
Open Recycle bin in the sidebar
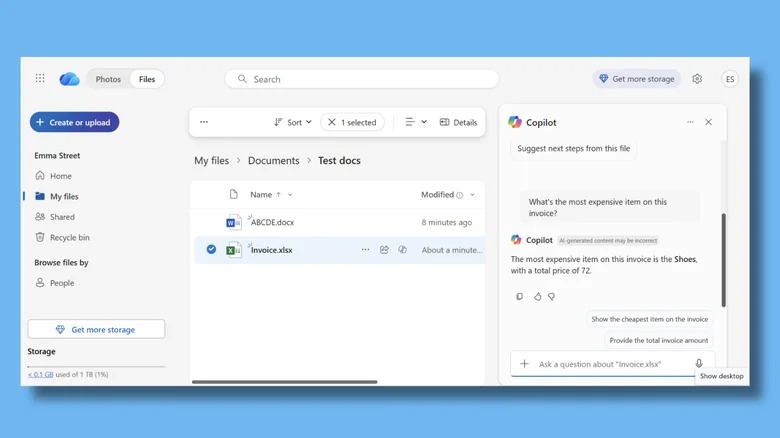pyautogui.click(x=69, y=237)
